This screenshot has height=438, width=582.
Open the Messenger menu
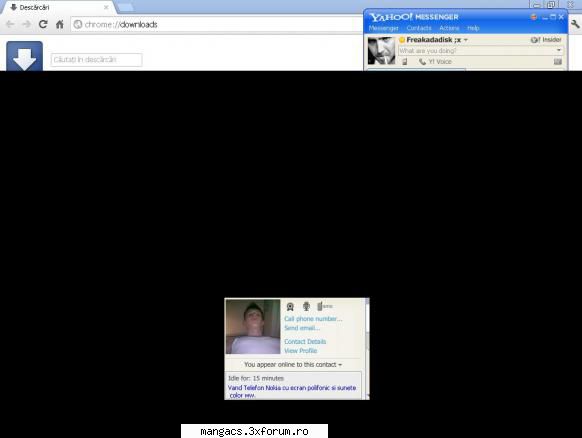[383, 28]
